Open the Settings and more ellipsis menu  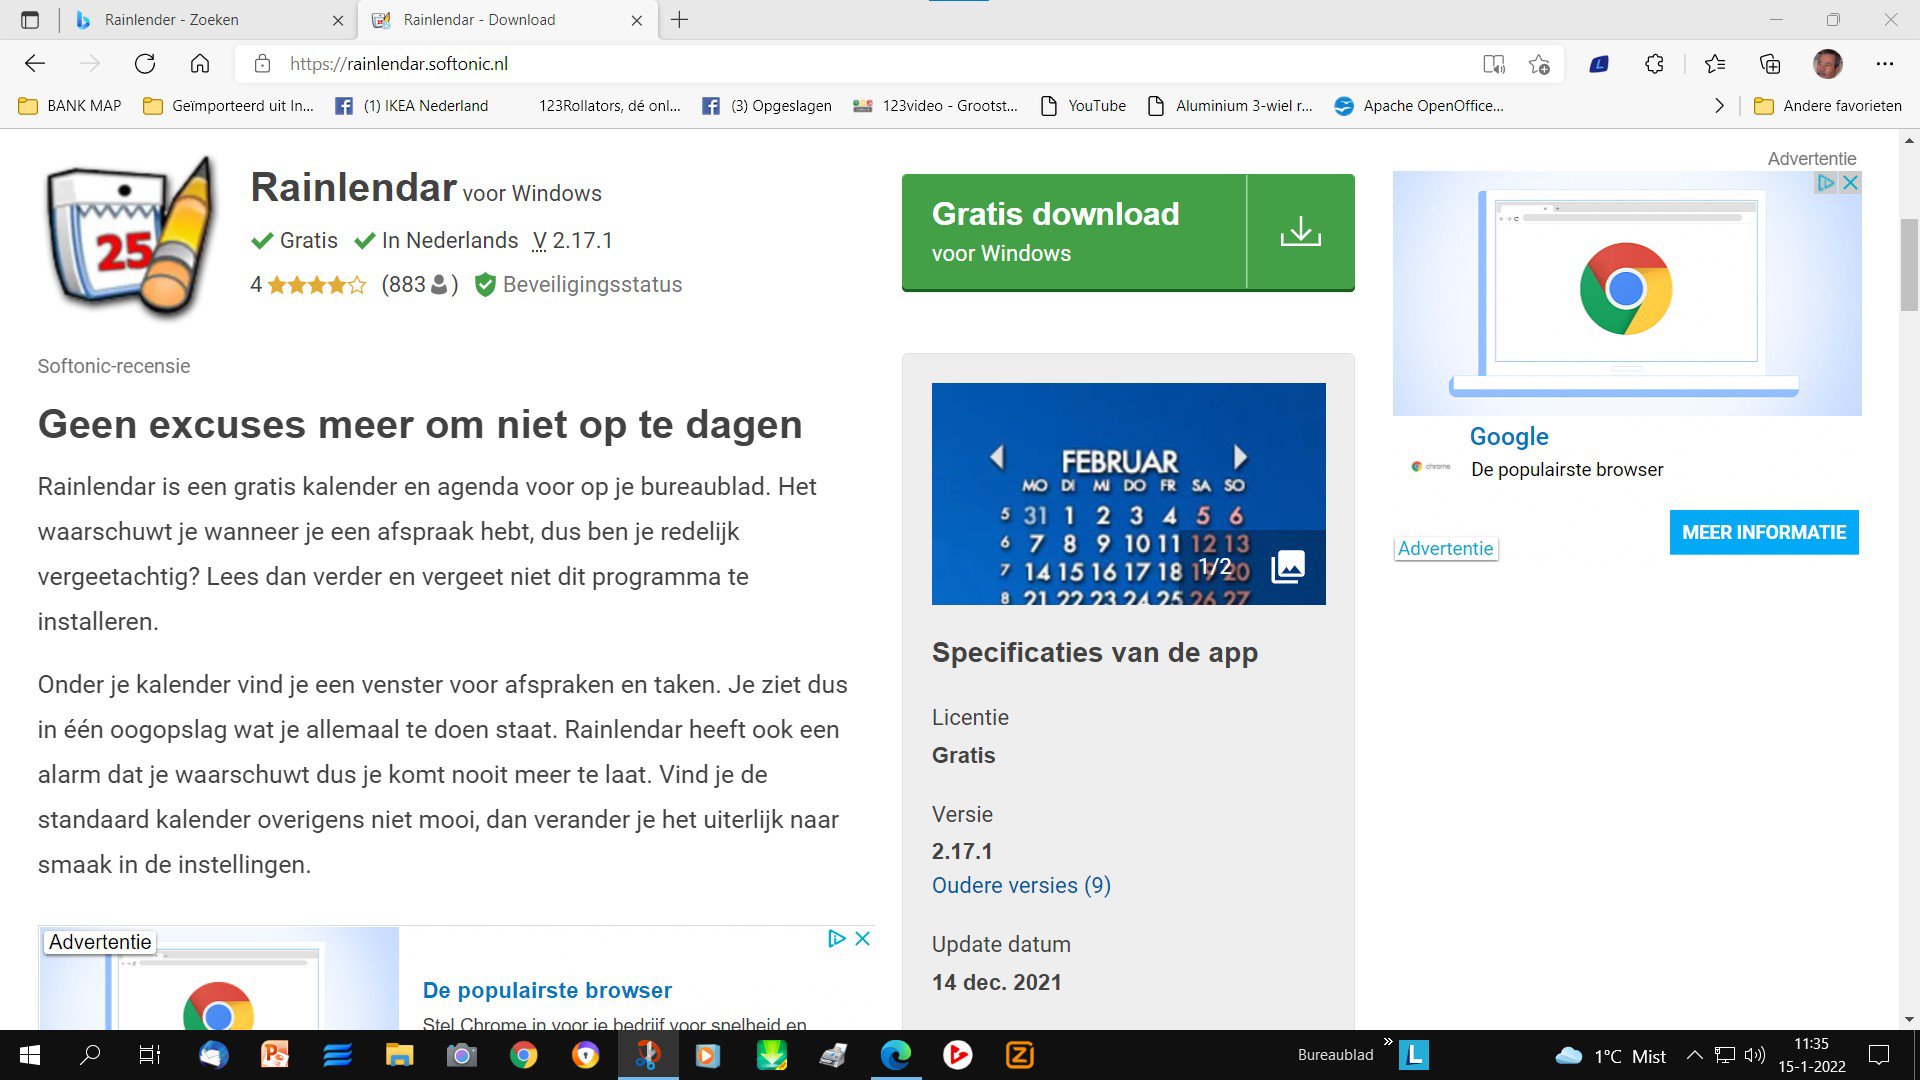point(1885,64)
